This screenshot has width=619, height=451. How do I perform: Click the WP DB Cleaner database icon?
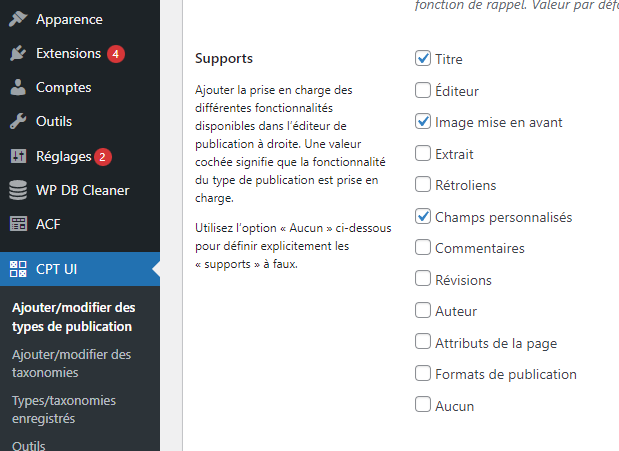18,190
